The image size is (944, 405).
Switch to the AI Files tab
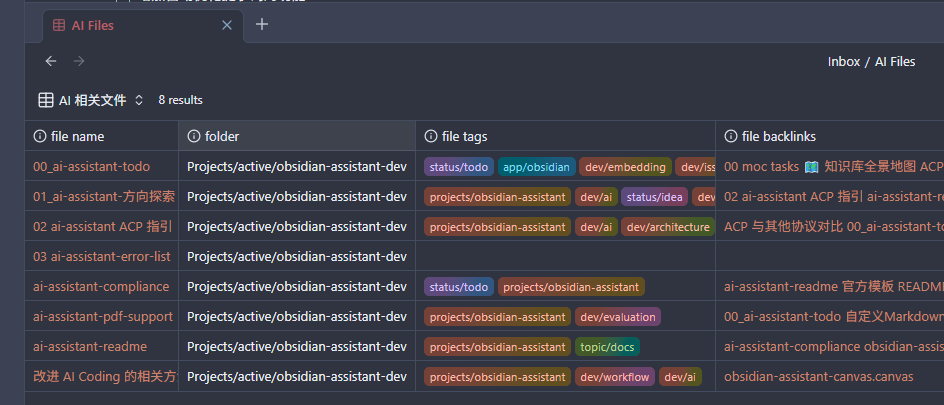click(143, 25)
